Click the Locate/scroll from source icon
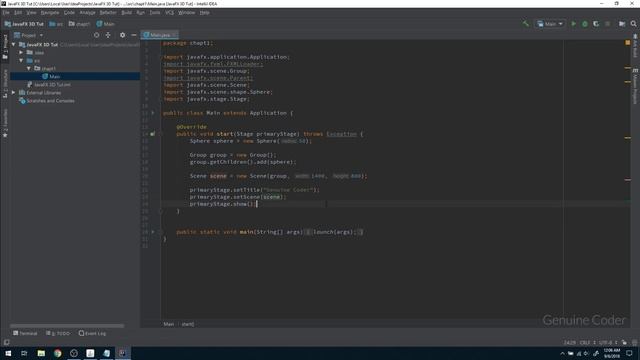Viewport: 640px width, 360px height. [96, 35]
